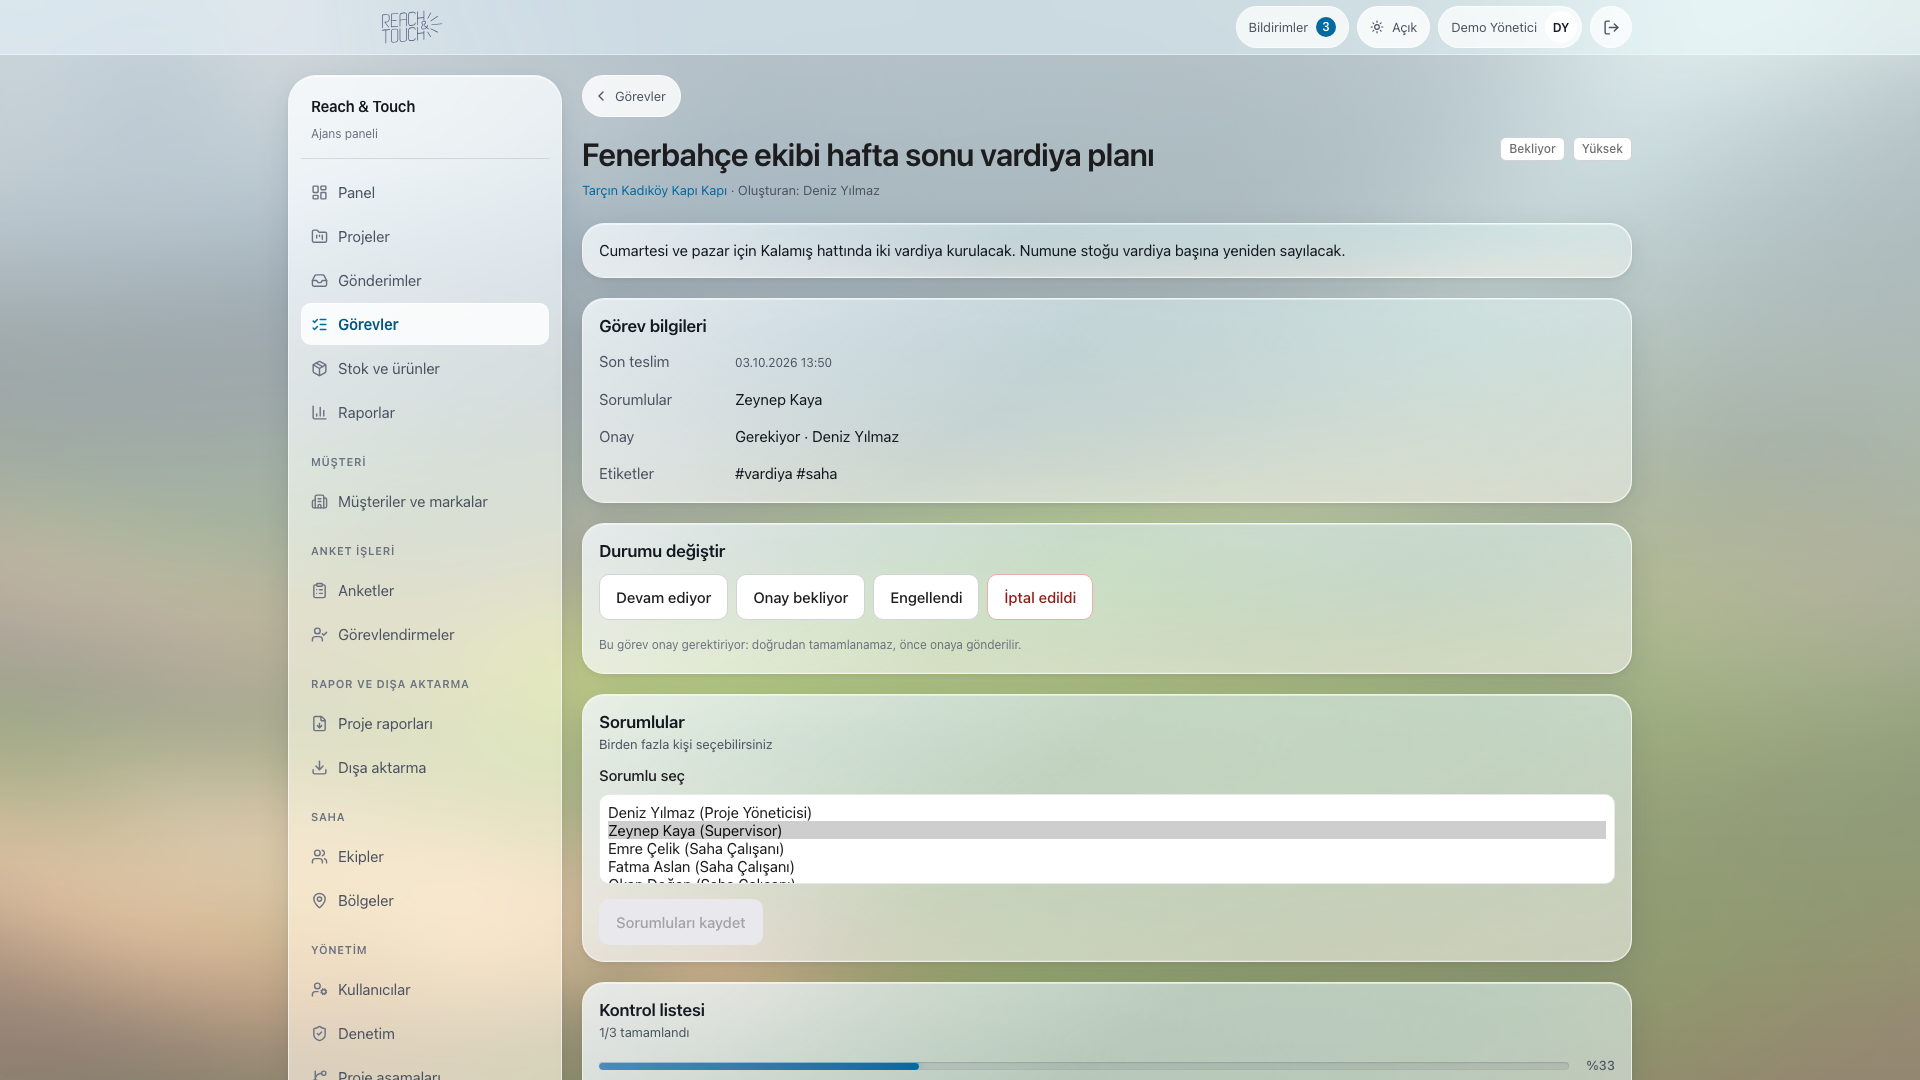
Task: Open the Raporlar sidebar menu item
Action: tap(425, 412)
